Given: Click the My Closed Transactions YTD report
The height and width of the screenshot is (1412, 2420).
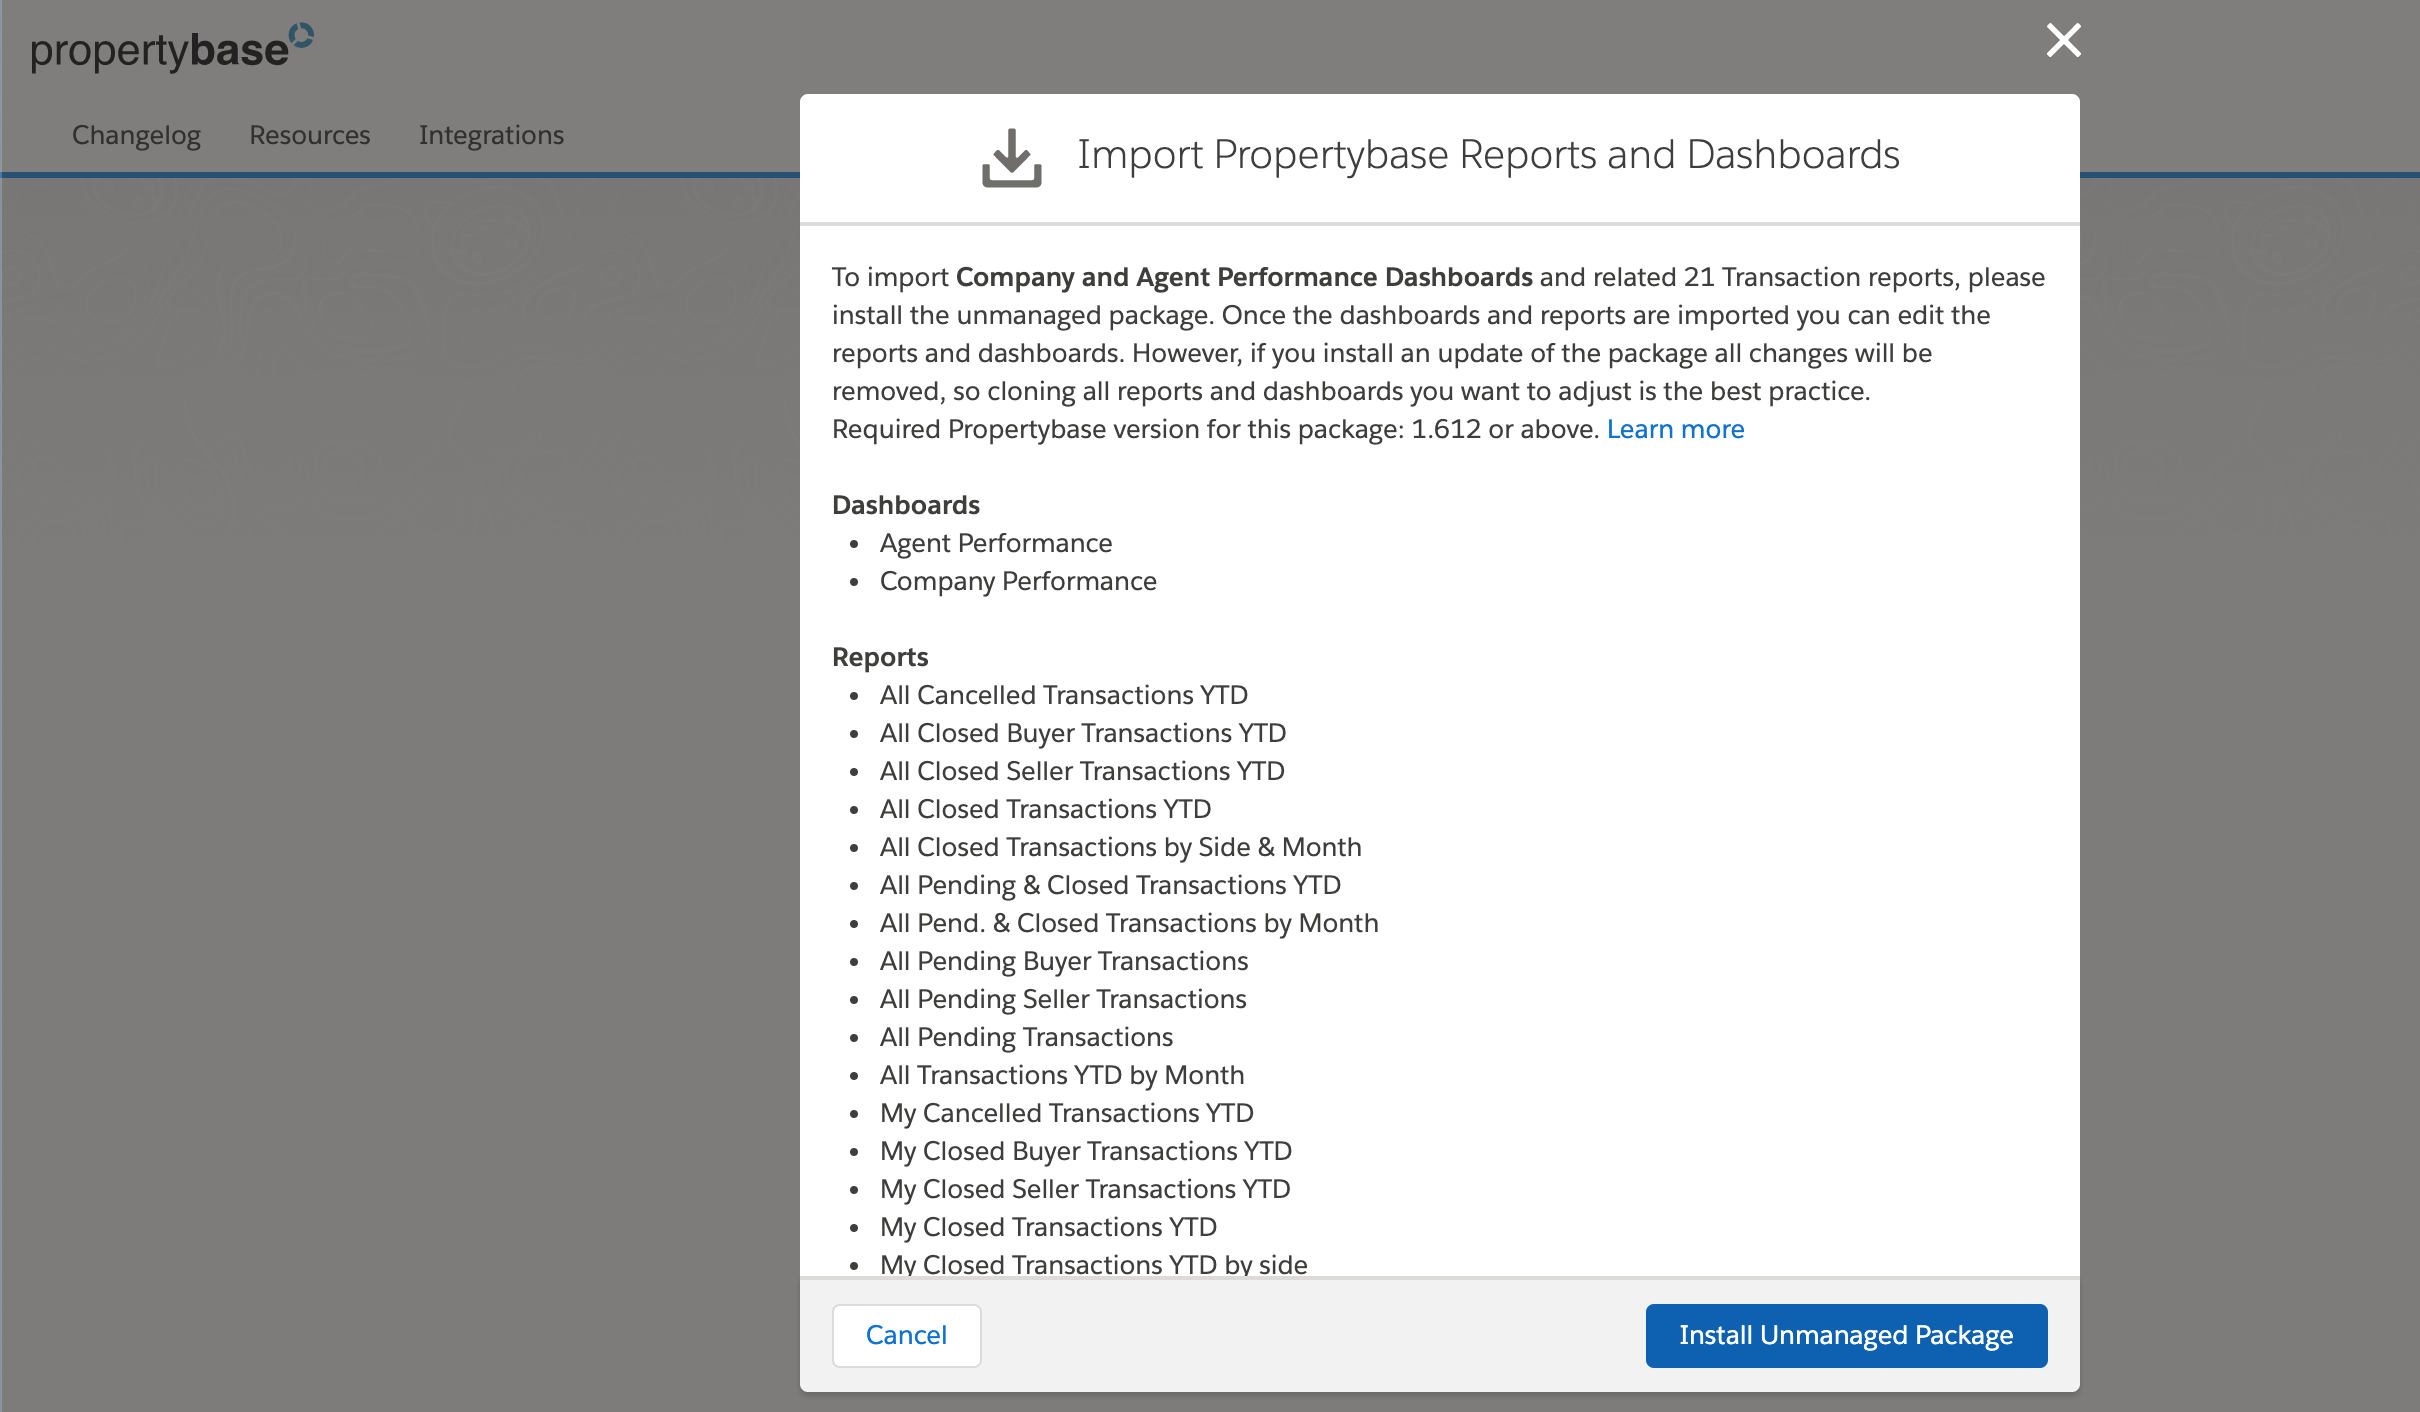Looking at the screenshot, I should (x=1047, y=1227).
